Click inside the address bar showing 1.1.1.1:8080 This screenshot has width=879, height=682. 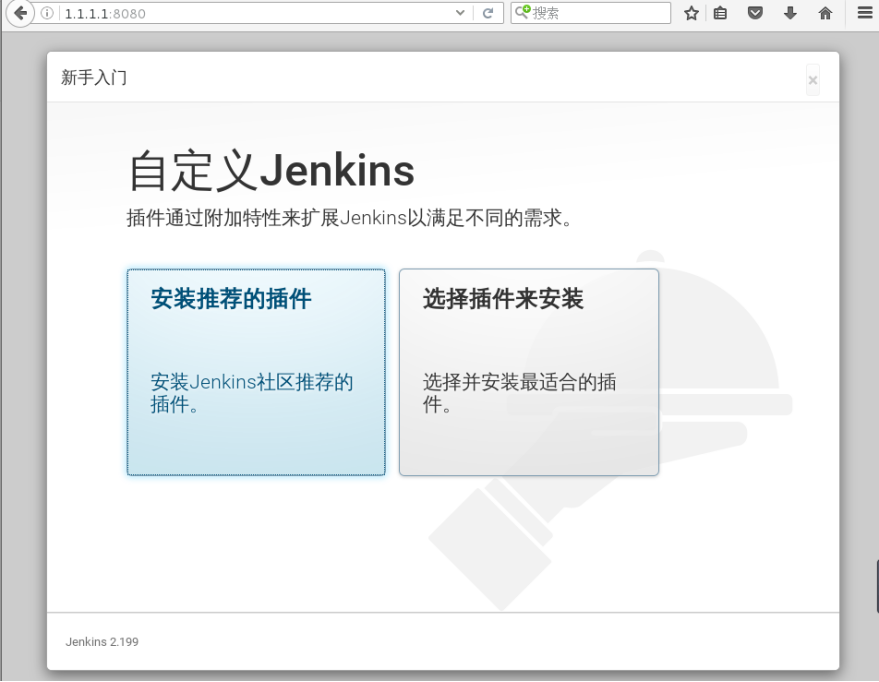pos(200,13)
